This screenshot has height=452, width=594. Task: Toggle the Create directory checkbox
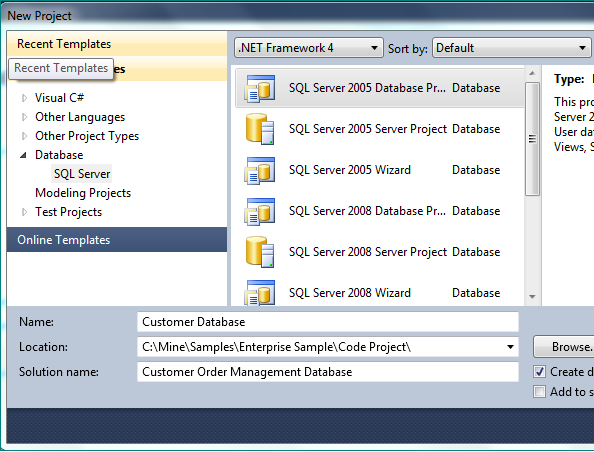539,372
